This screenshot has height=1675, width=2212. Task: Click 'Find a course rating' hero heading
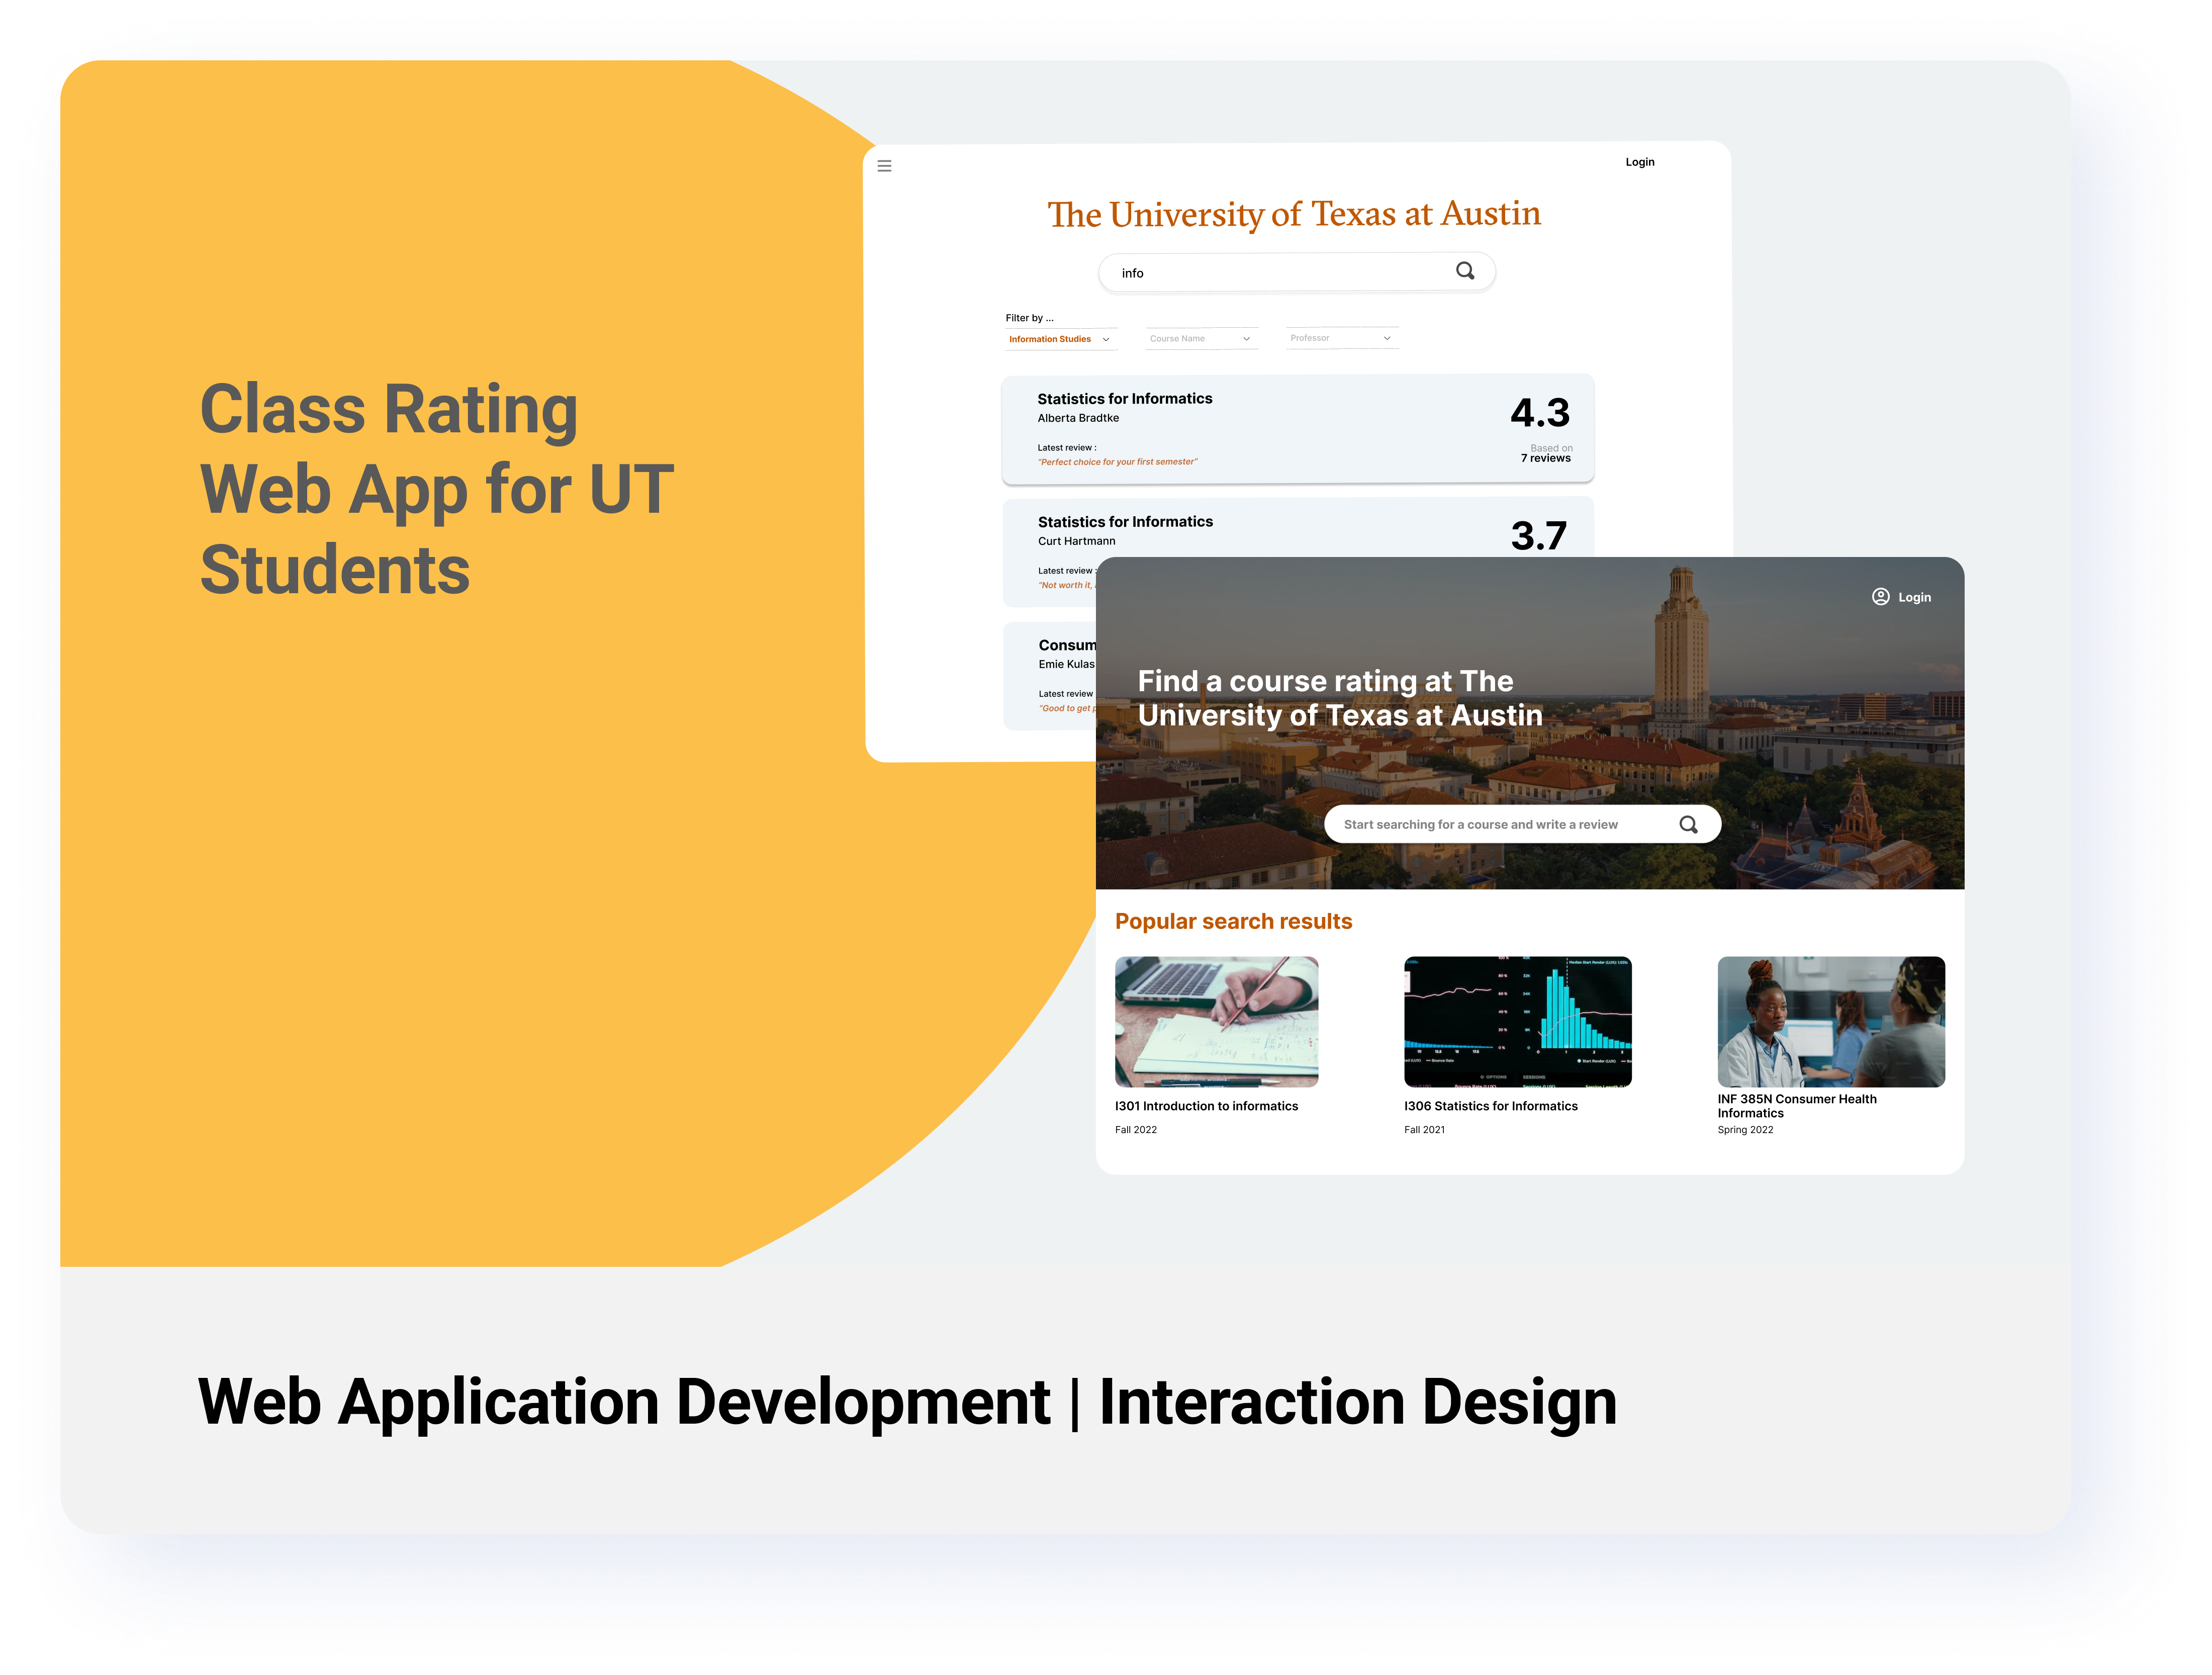tap(1340, 698)
